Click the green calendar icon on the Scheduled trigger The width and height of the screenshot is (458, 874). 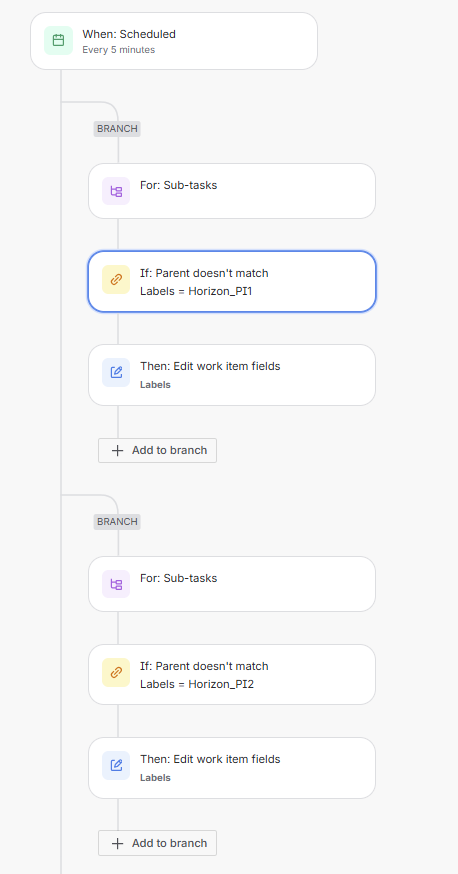click(x=59, y=40)
